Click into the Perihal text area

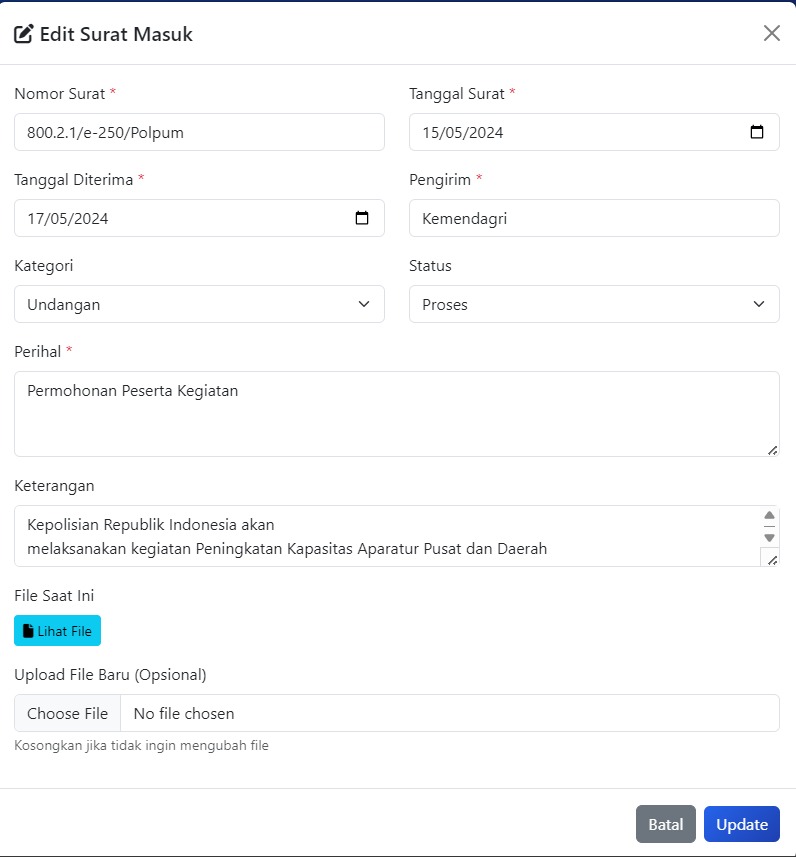pyautogui.click(x=396, y=414)
